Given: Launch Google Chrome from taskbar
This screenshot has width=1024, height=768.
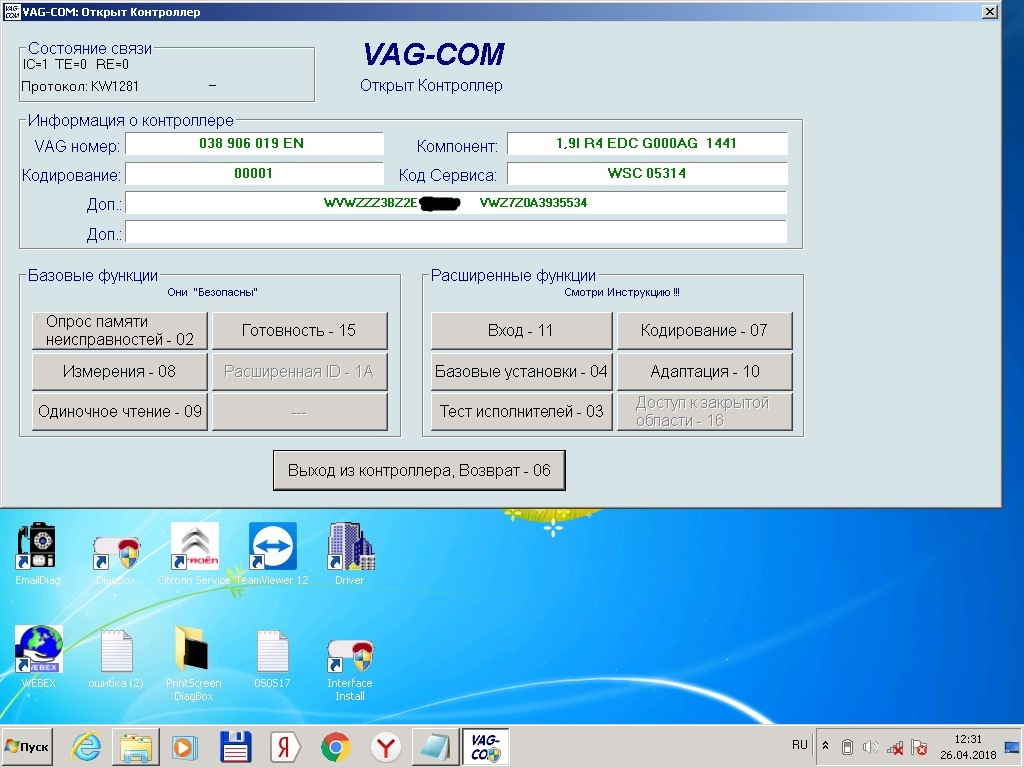Looking at the screenshot, I should coord(336,747).
